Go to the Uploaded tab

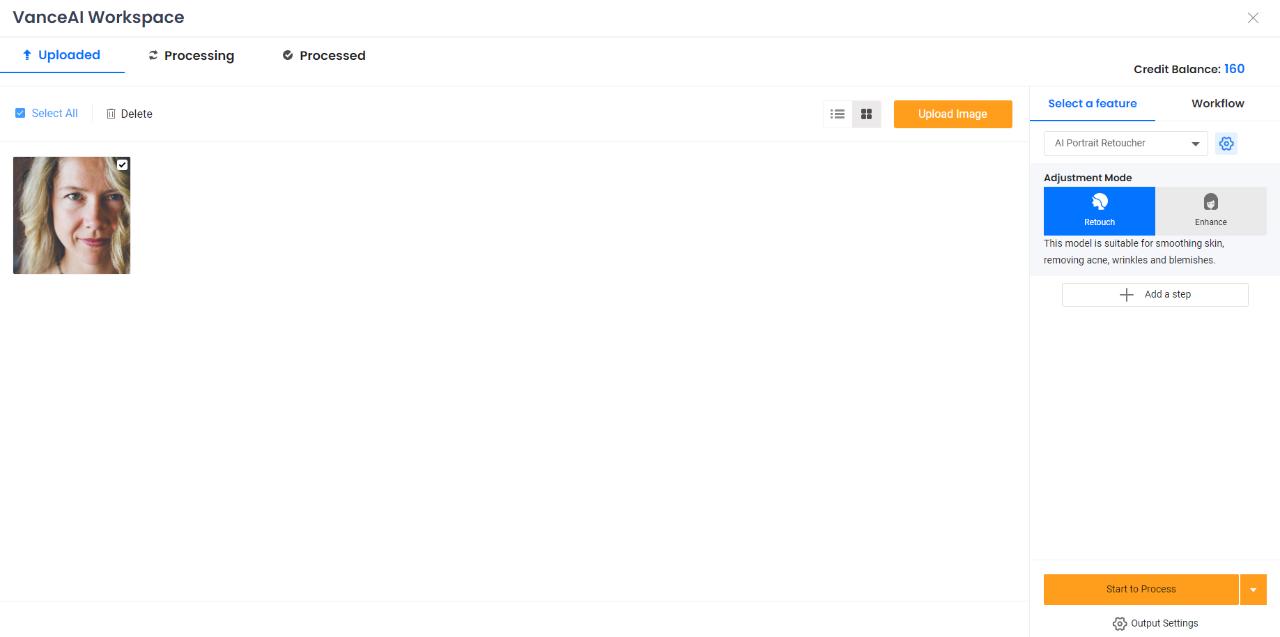coord(61,55)
